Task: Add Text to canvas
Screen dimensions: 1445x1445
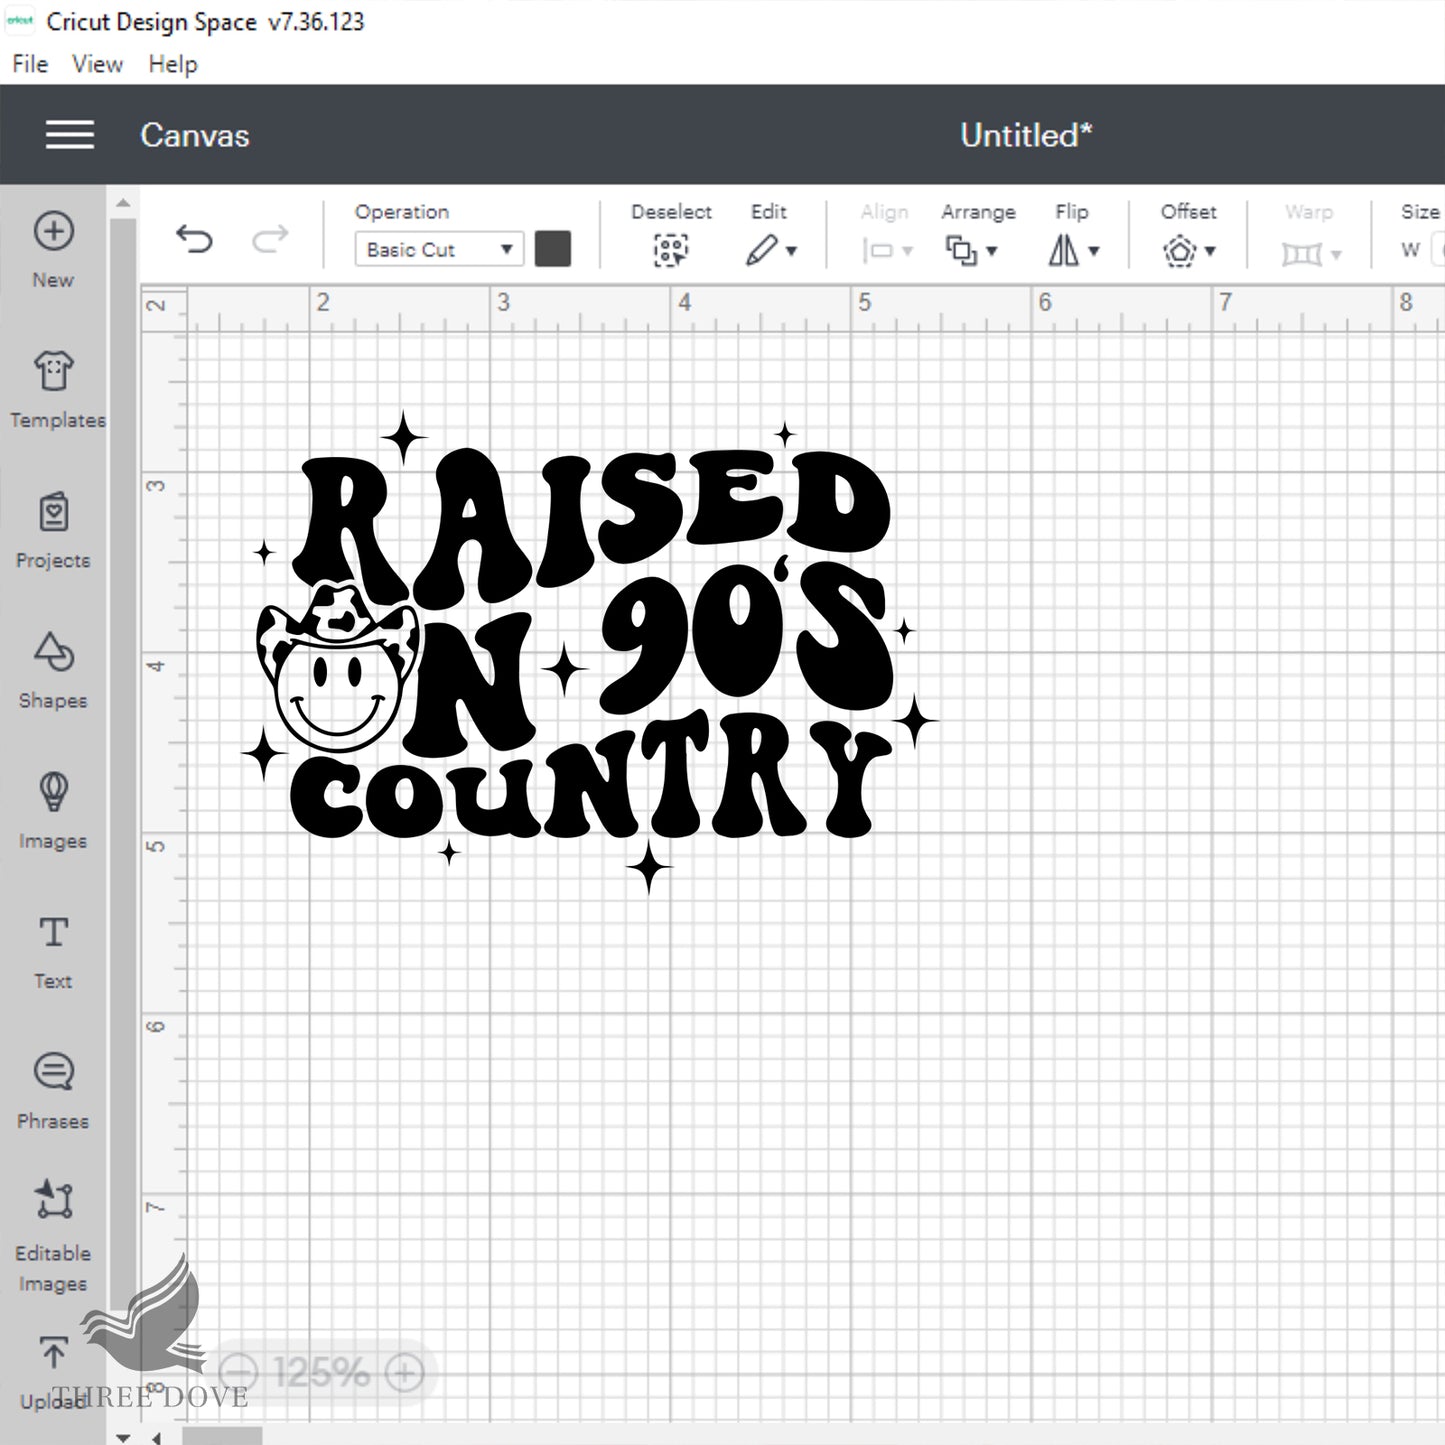Action: (x=53, y=951)
